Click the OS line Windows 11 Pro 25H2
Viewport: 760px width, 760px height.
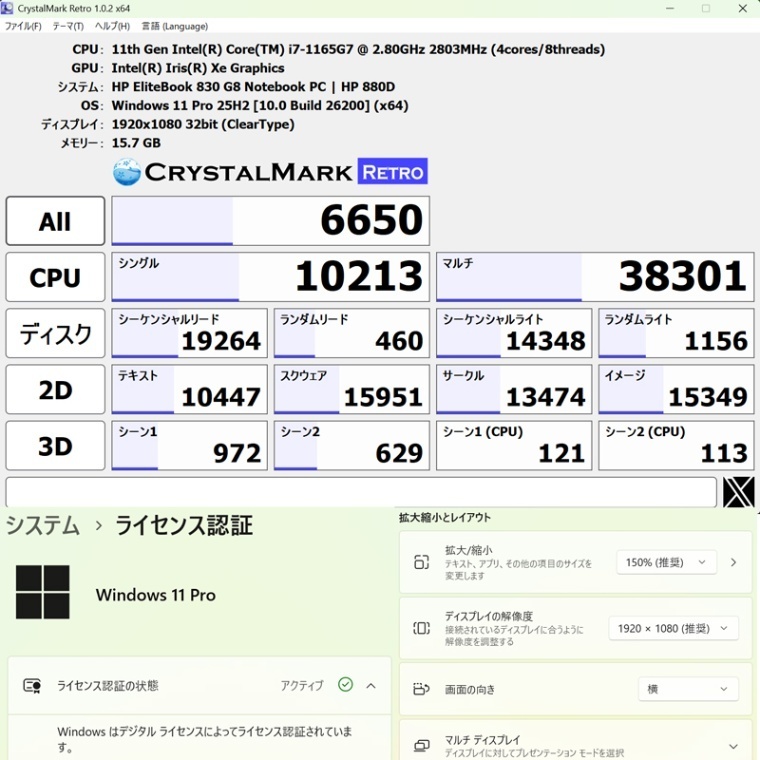pos(260,106)
